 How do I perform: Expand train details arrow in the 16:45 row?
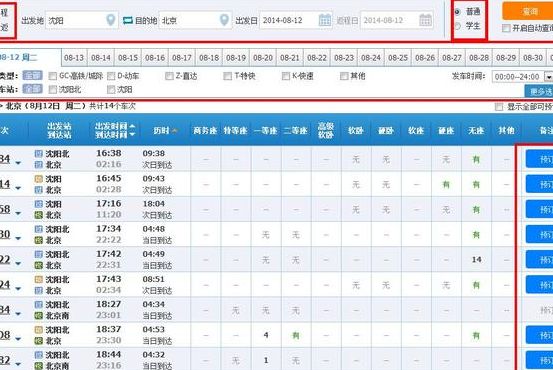point(18,188)
